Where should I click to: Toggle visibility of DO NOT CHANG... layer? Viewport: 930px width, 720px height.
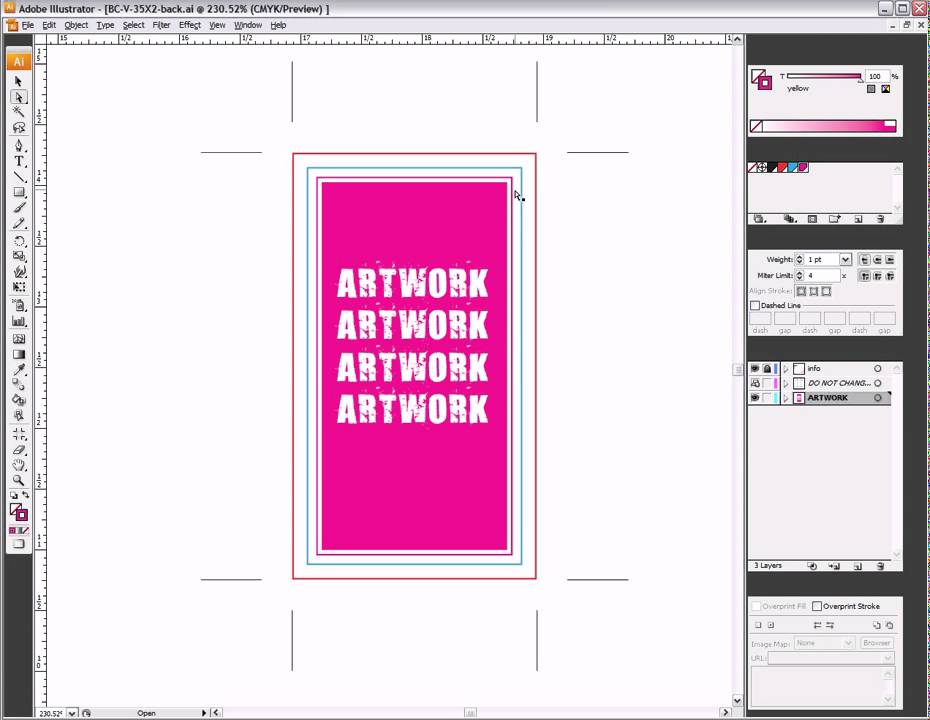754,383
